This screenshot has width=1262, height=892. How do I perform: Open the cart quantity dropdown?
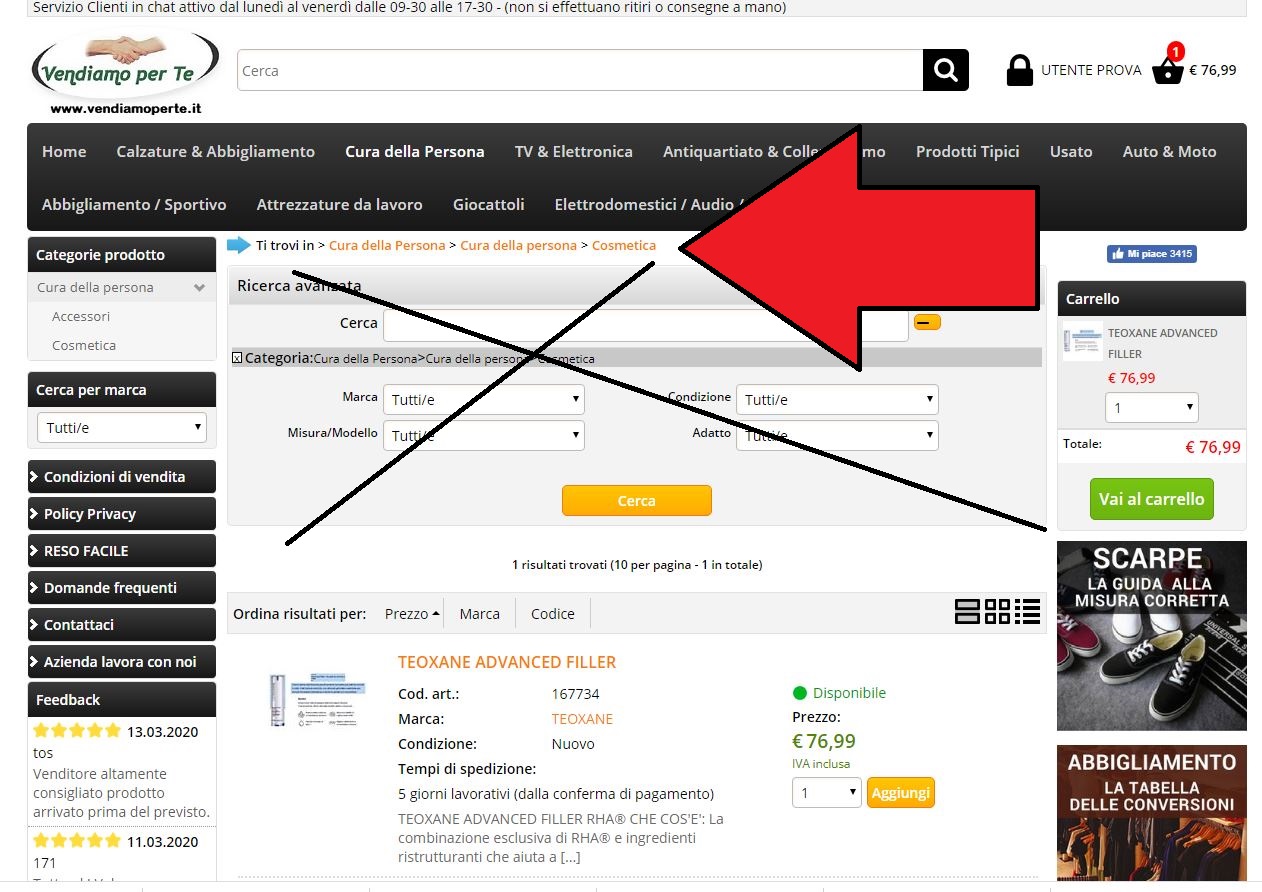click(x=1151, y=408)
